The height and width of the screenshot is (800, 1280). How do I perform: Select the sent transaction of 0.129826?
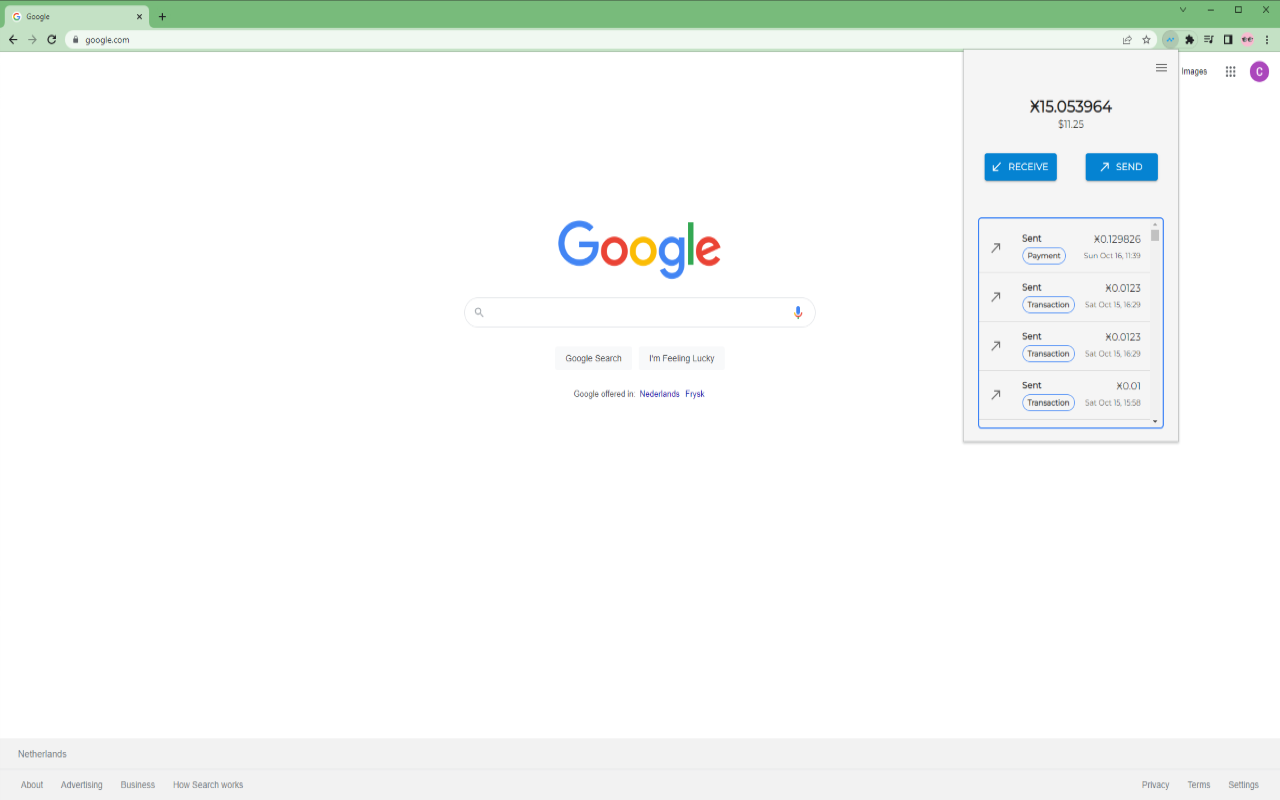pyautogui.click(x=1064, y=247)
